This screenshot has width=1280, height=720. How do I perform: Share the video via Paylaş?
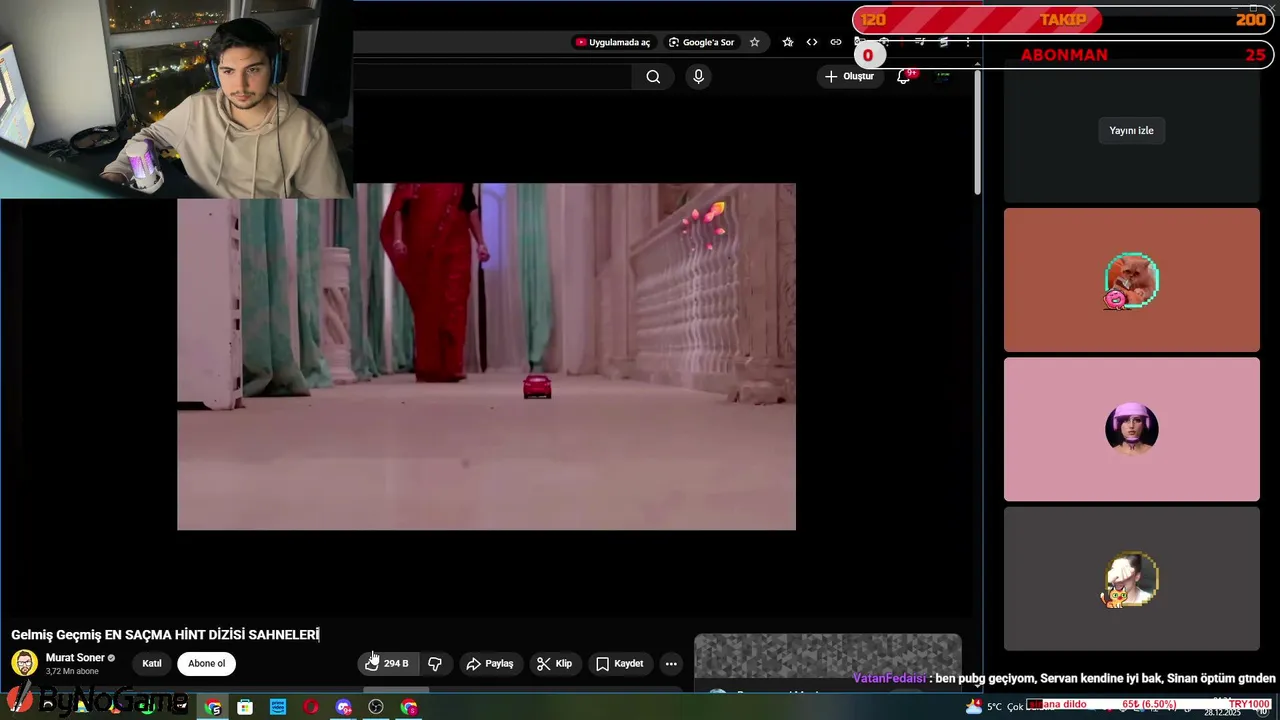490,663
